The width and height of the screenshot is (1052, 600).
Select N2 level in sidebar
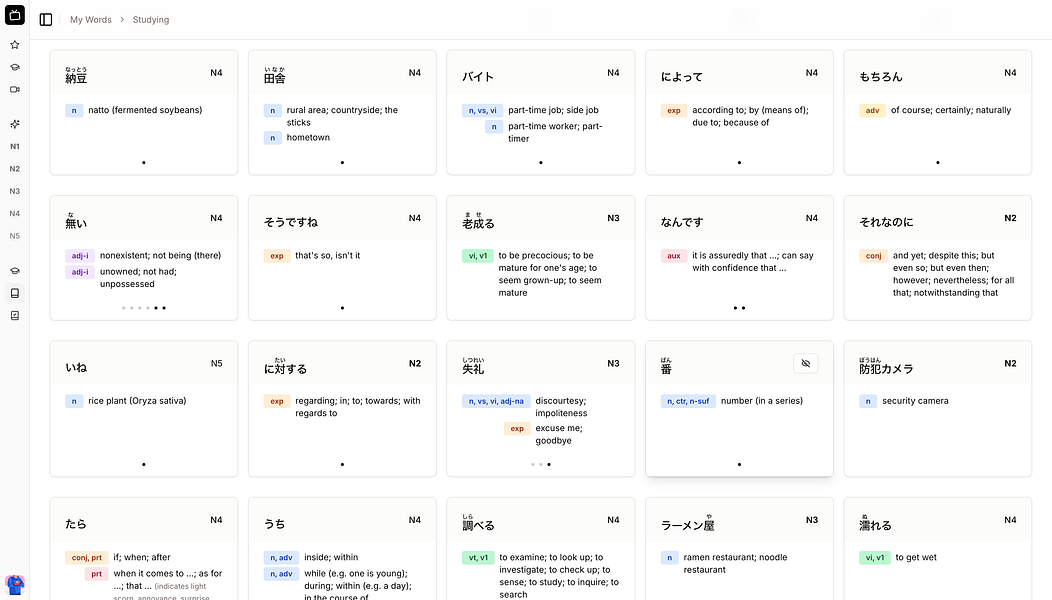[15, 168]
